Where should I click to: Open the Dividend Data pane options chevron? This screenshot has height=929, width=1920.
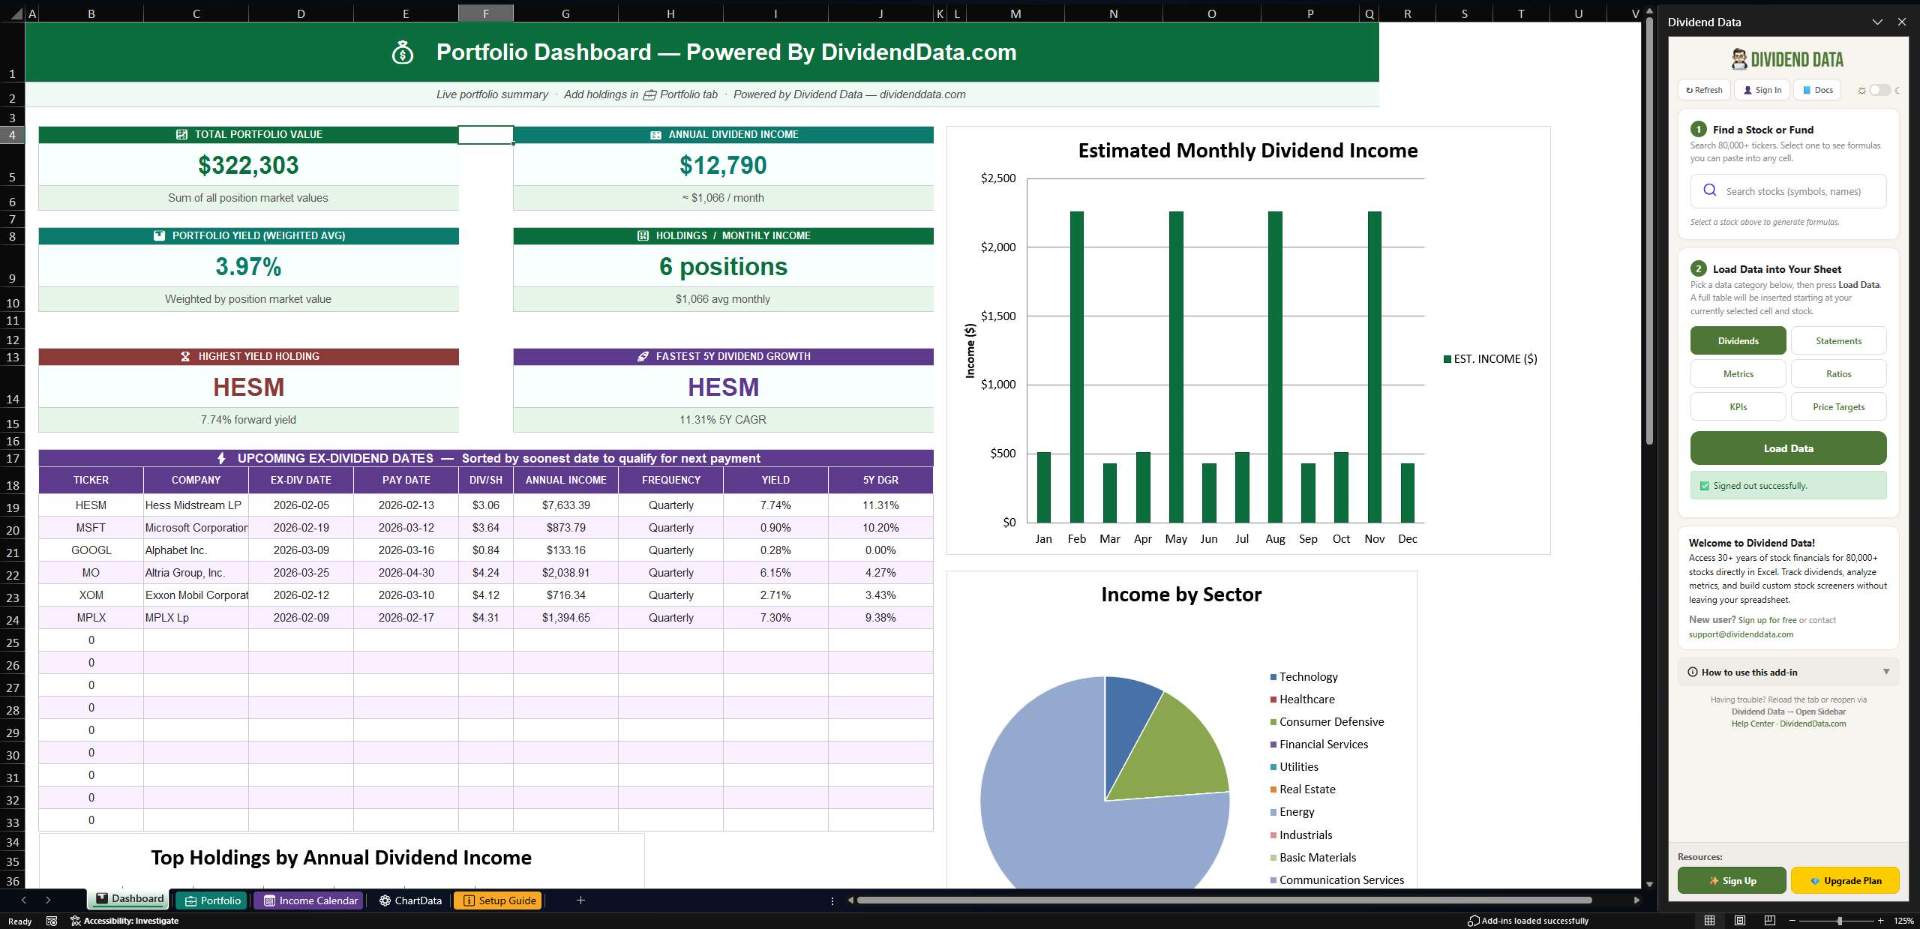1877,22
